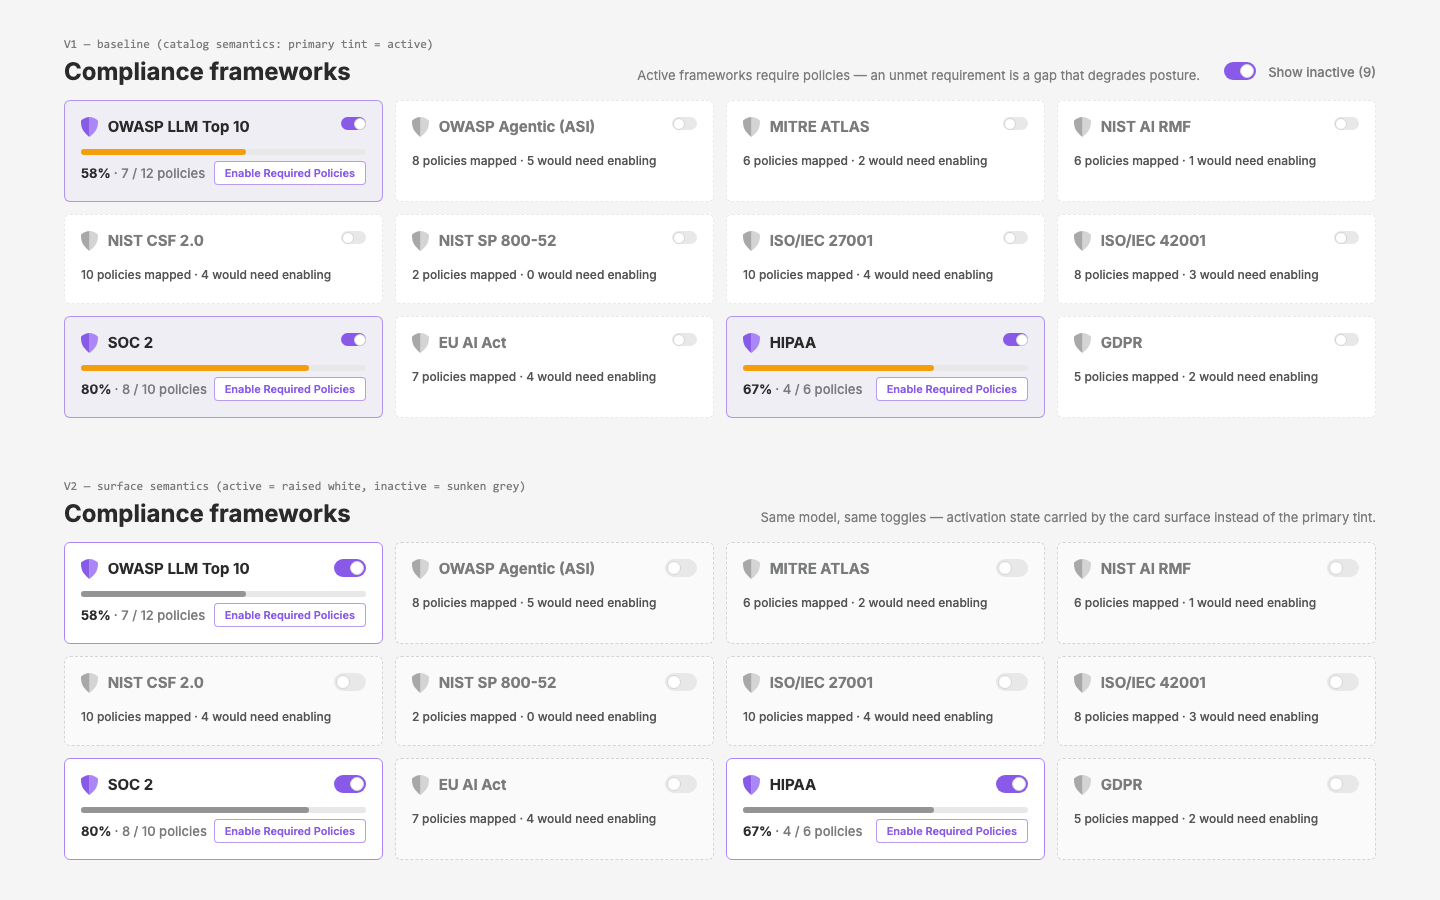Click the V2 "Compliance frameworks" heading
The height and width of the screenshot is (900, 1440).
[207, 514]
